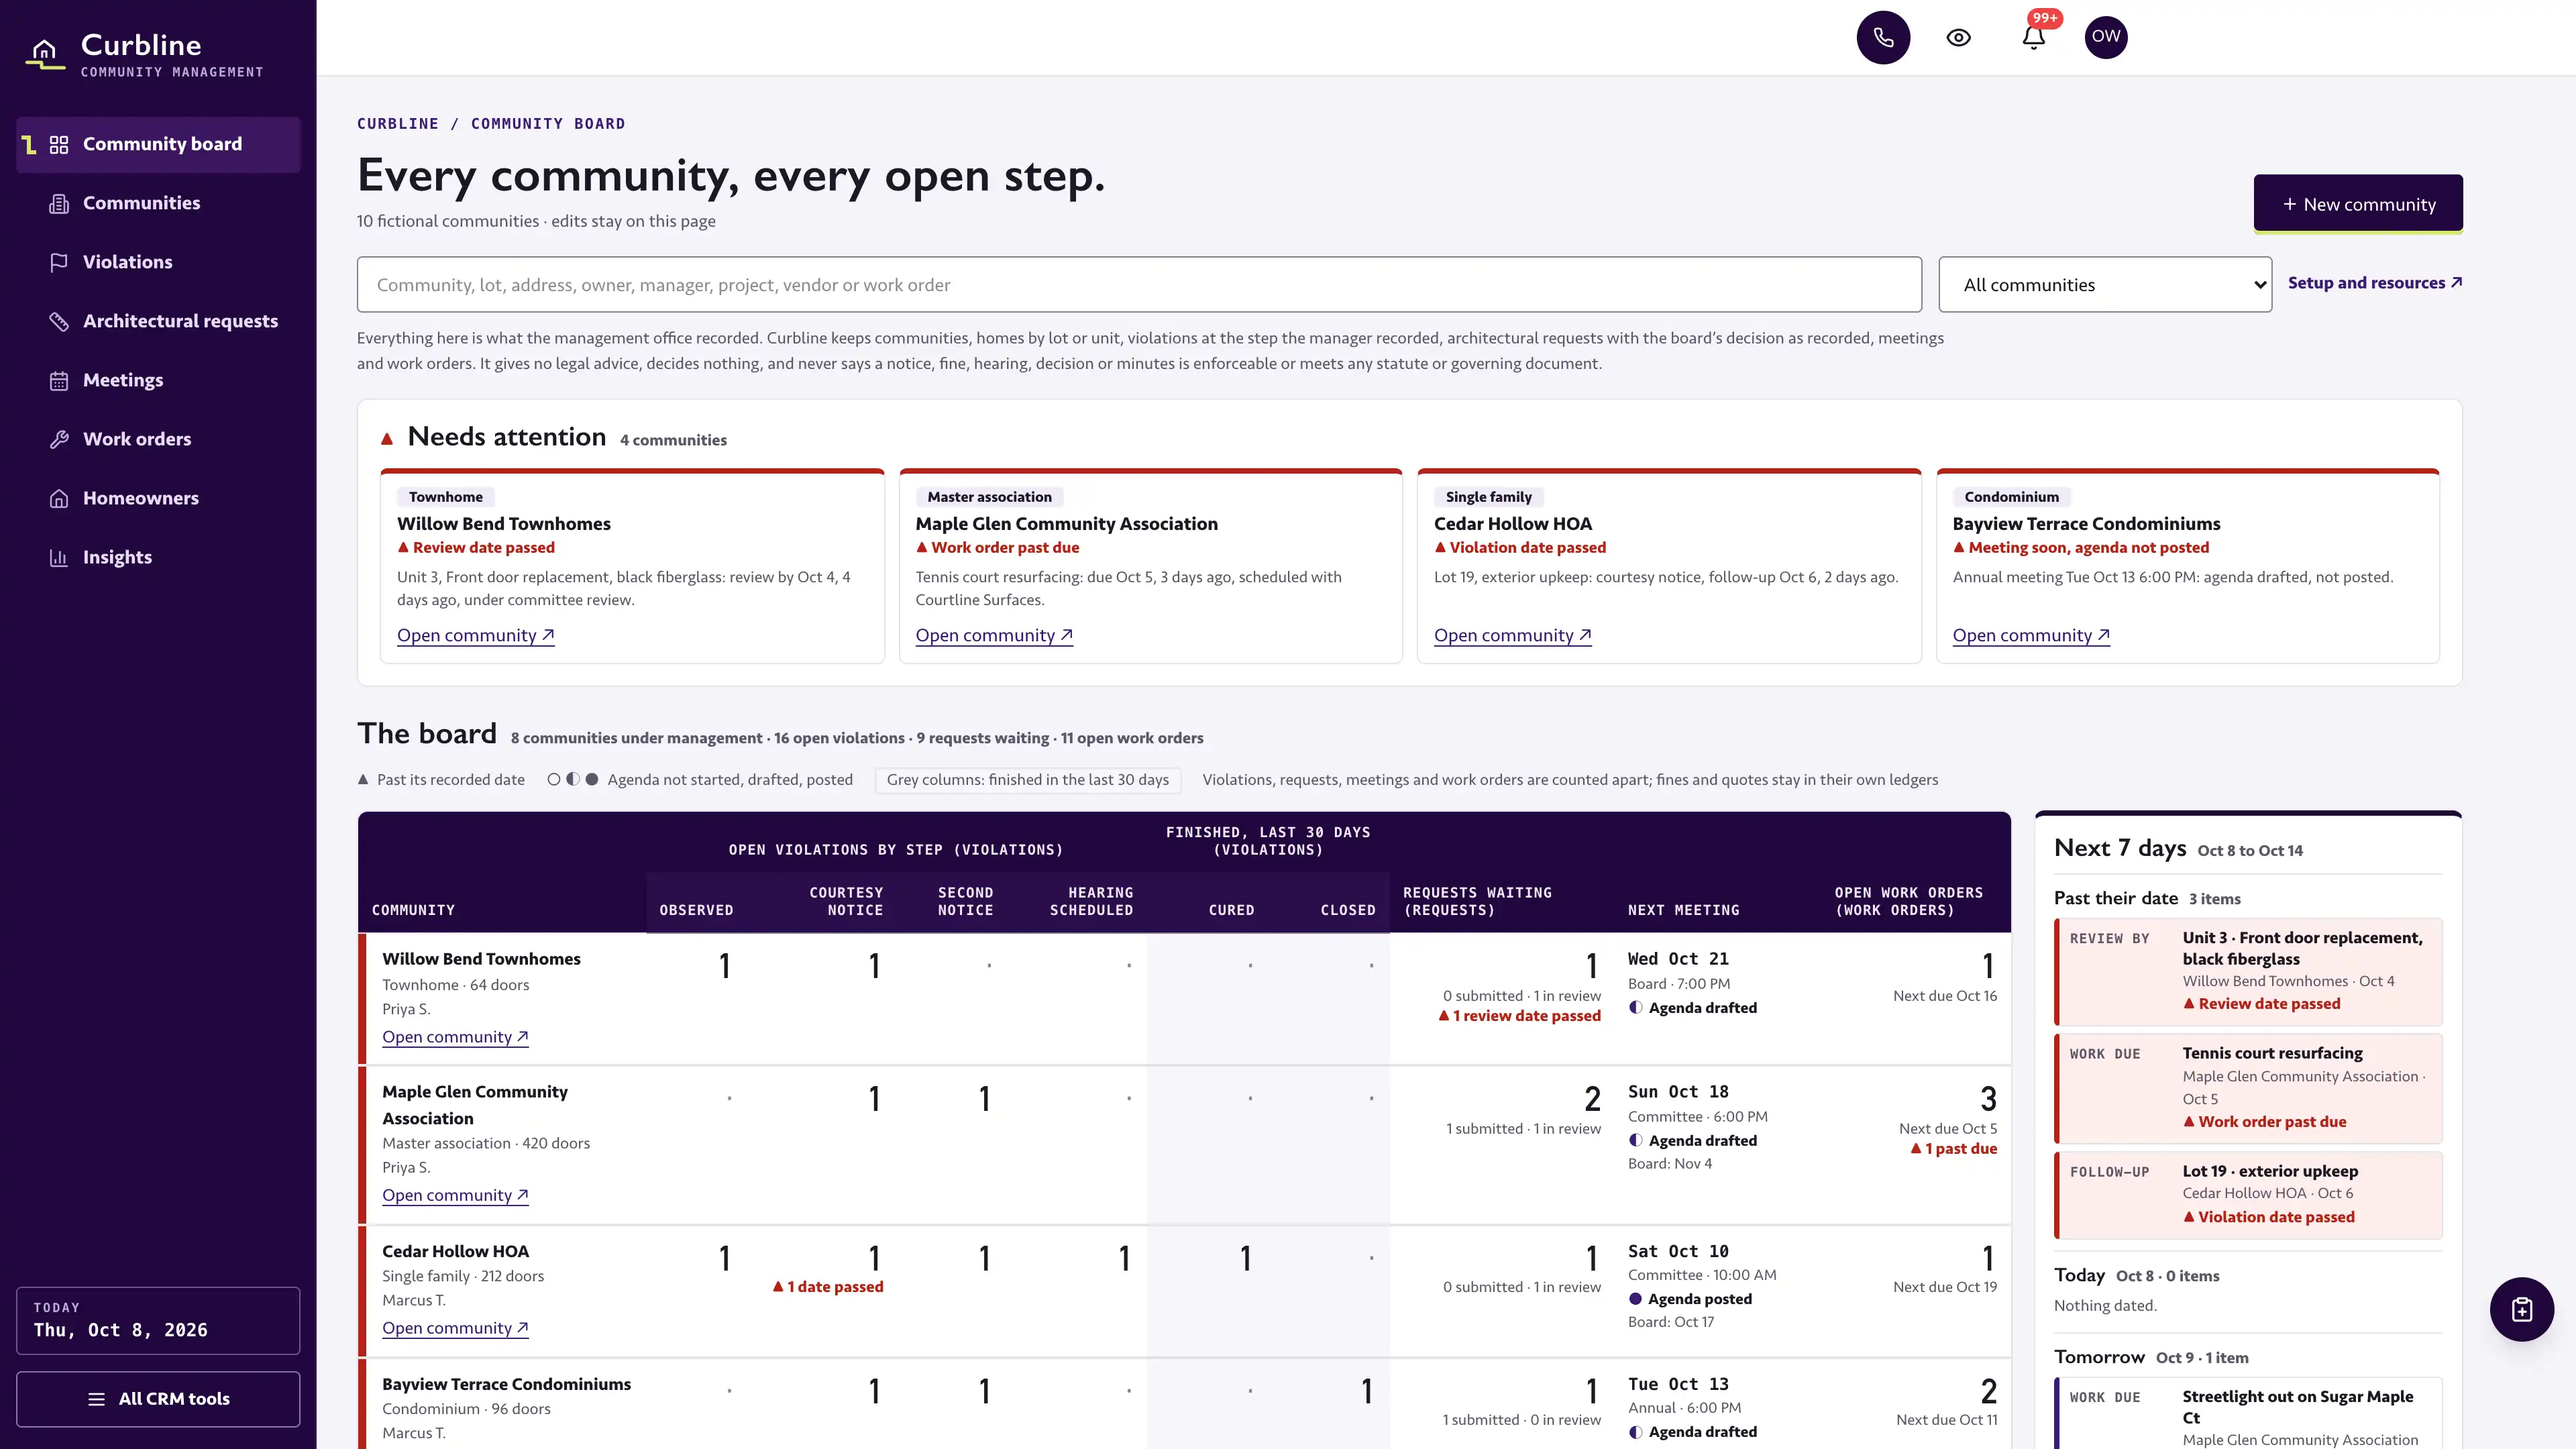This screenshot has width=2576, height=1449.
Task: Click the phone call icon button
Action: coord(1883,37)
